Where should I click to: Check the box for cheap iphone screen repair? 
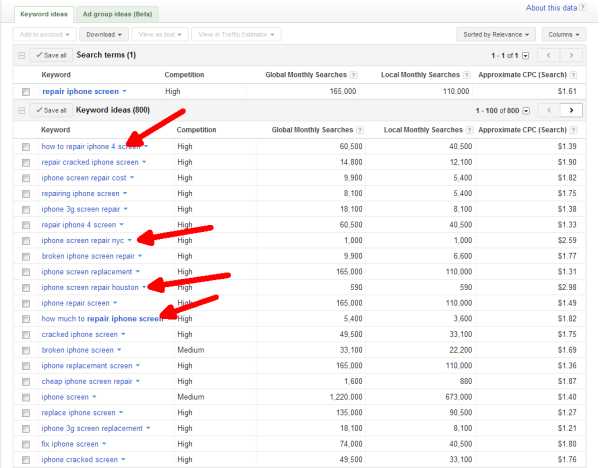[26, 382]
